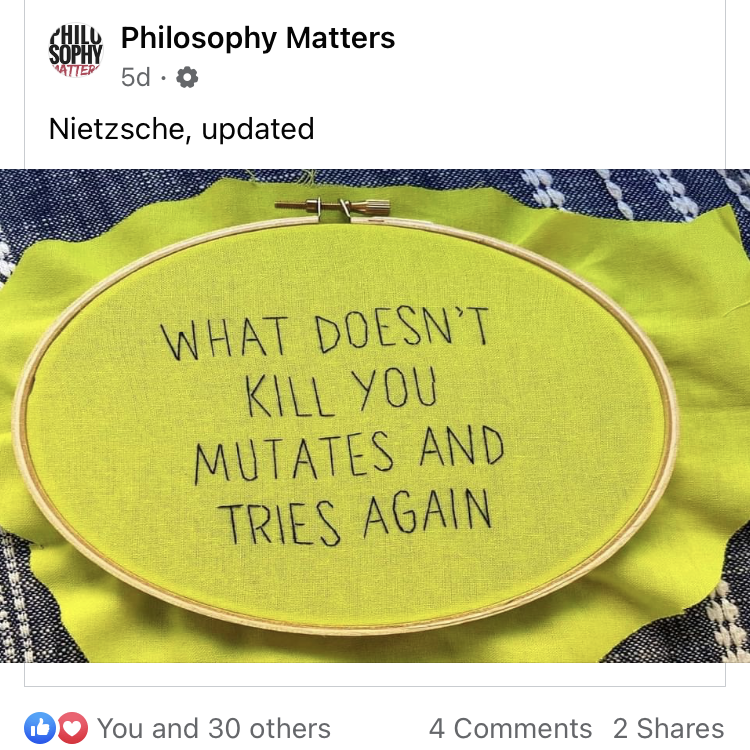View who reacted via You and 30 others

pyautogui.click(x=214, y=728)
